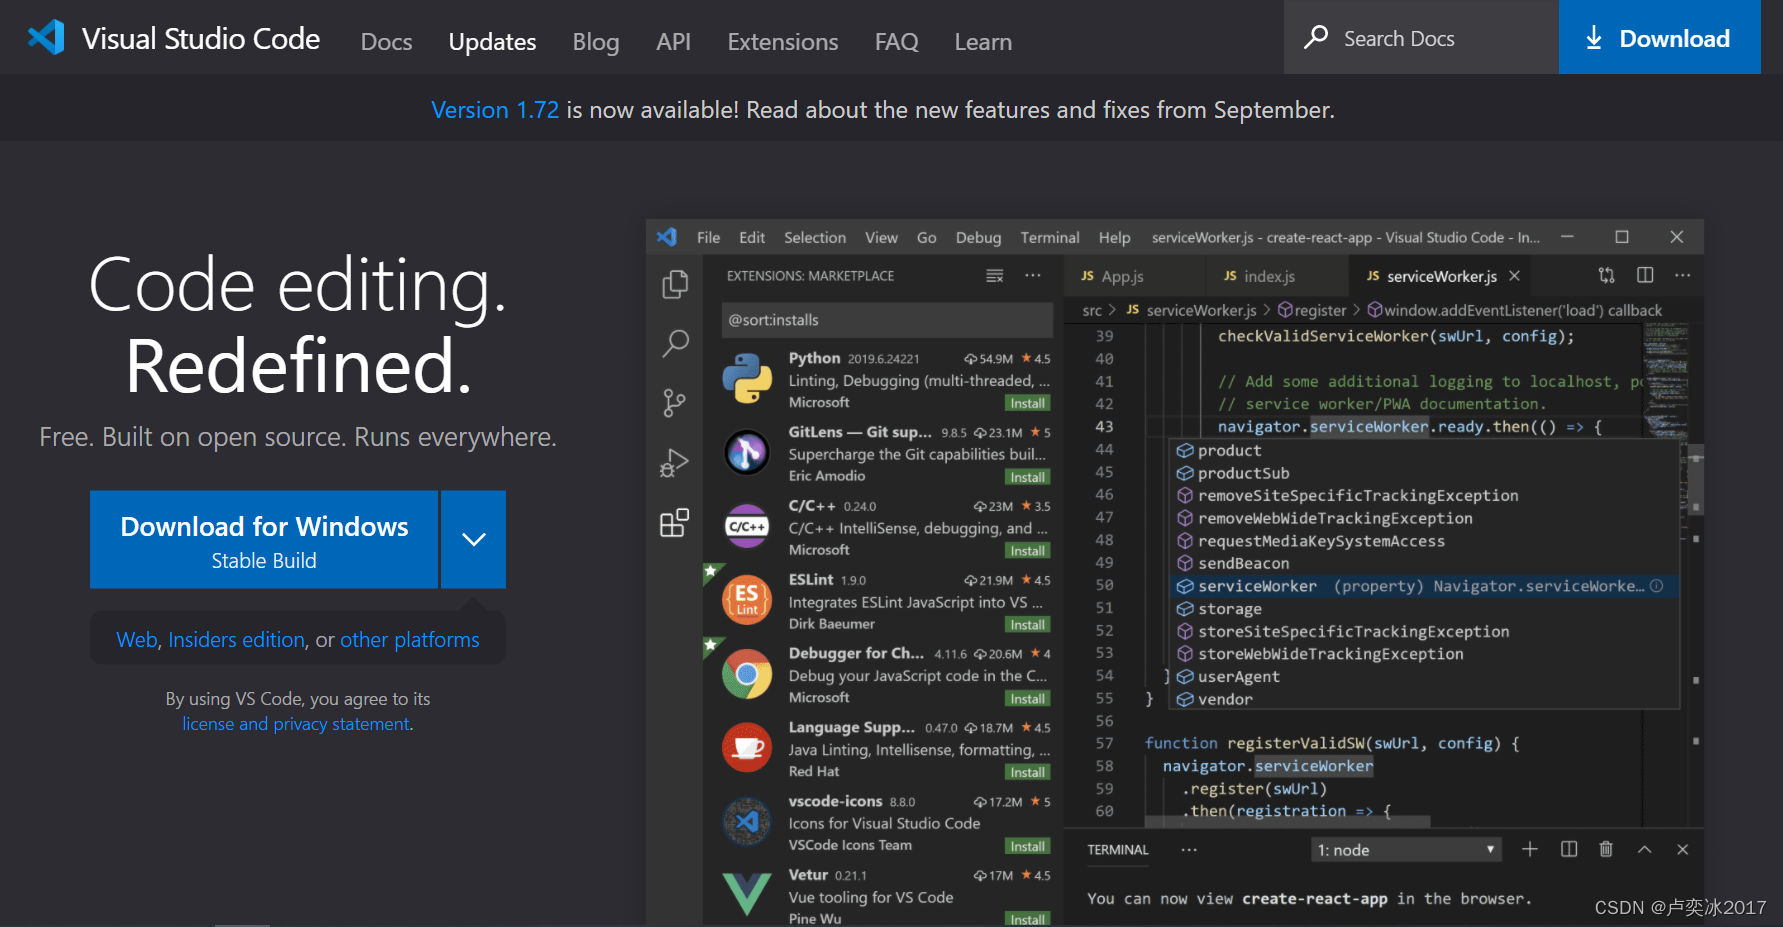Image resolution: width=1783 pixels, height=927 pixels.
Task: Close the serviceWorker.js tab
Action: click(x=1515, y=276)
